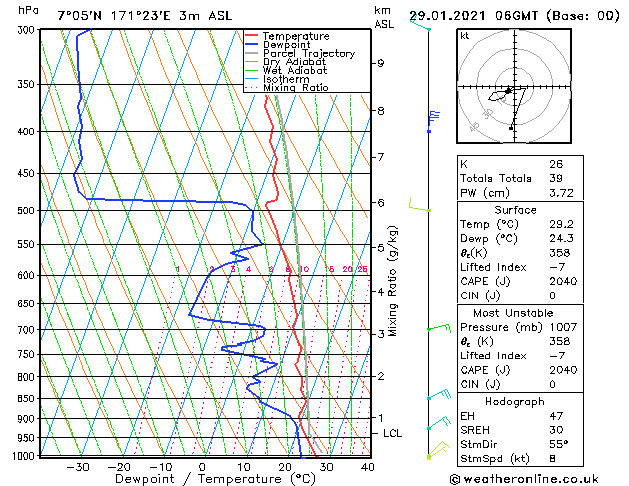Click the red Temperature legend line

251,36
